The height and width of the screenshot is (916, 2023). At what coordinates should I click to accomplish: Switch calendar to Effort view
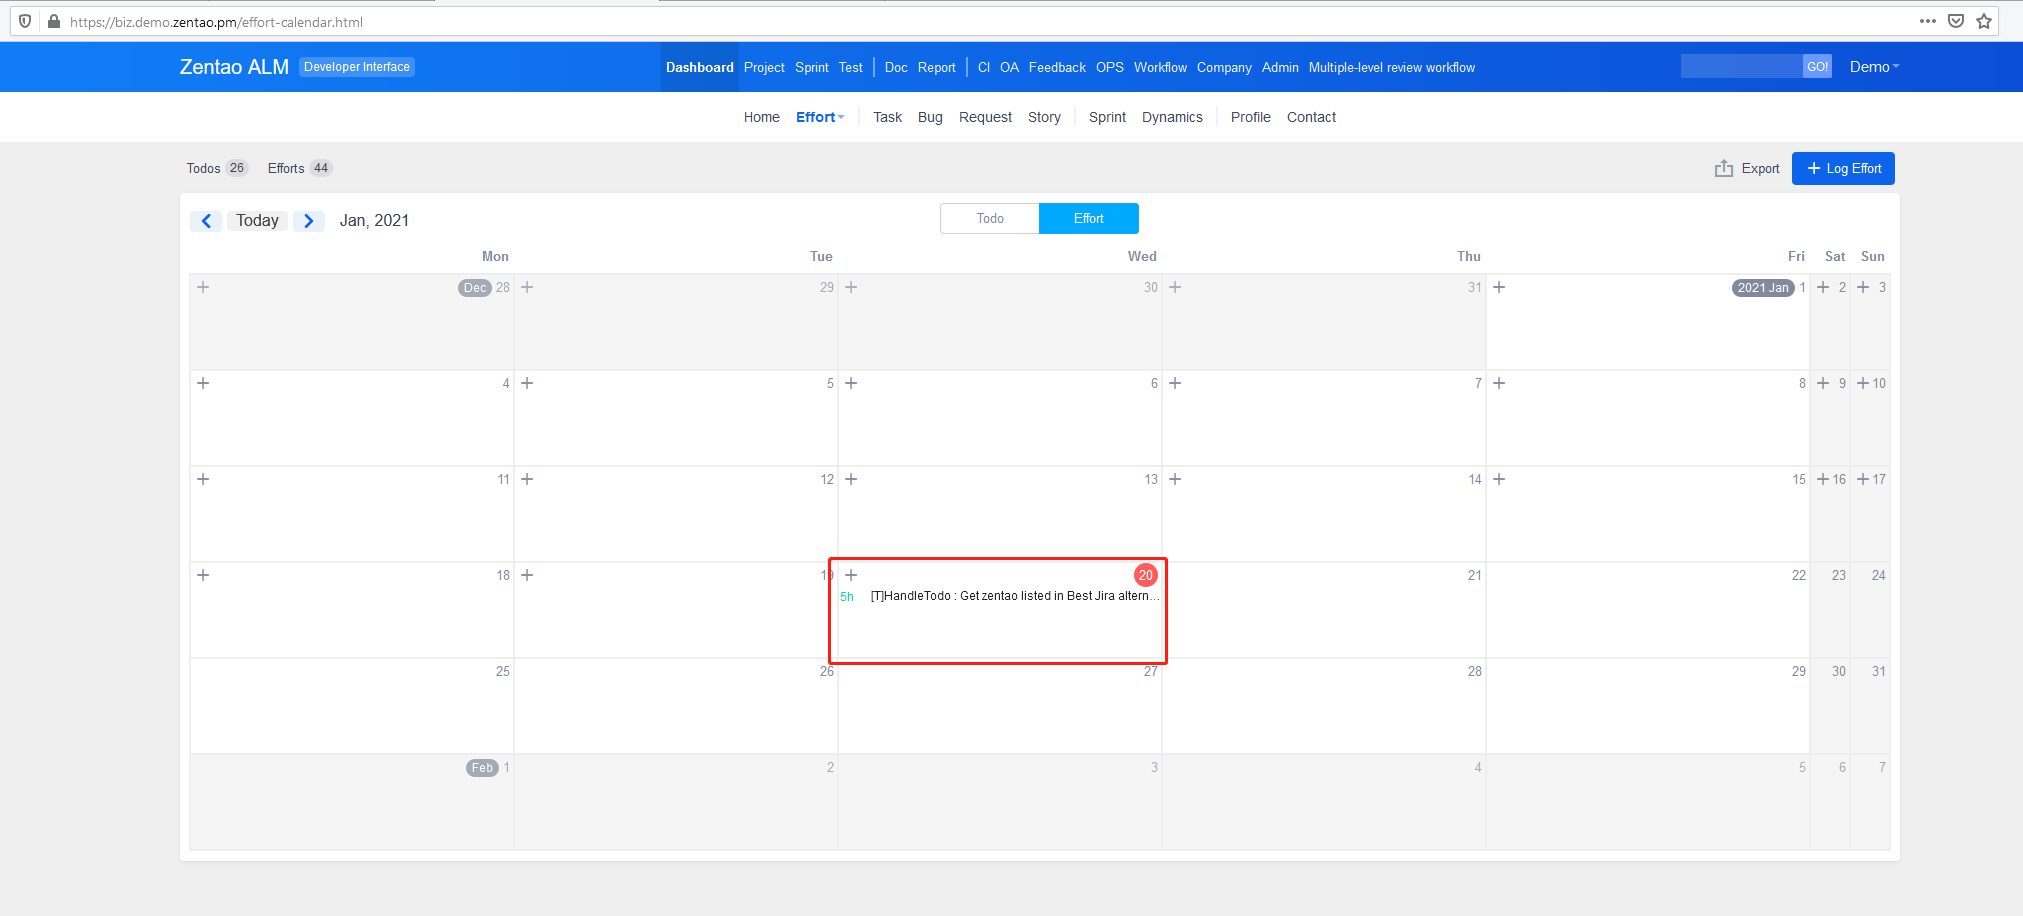pyautogui.click(x=1088, y=218)
